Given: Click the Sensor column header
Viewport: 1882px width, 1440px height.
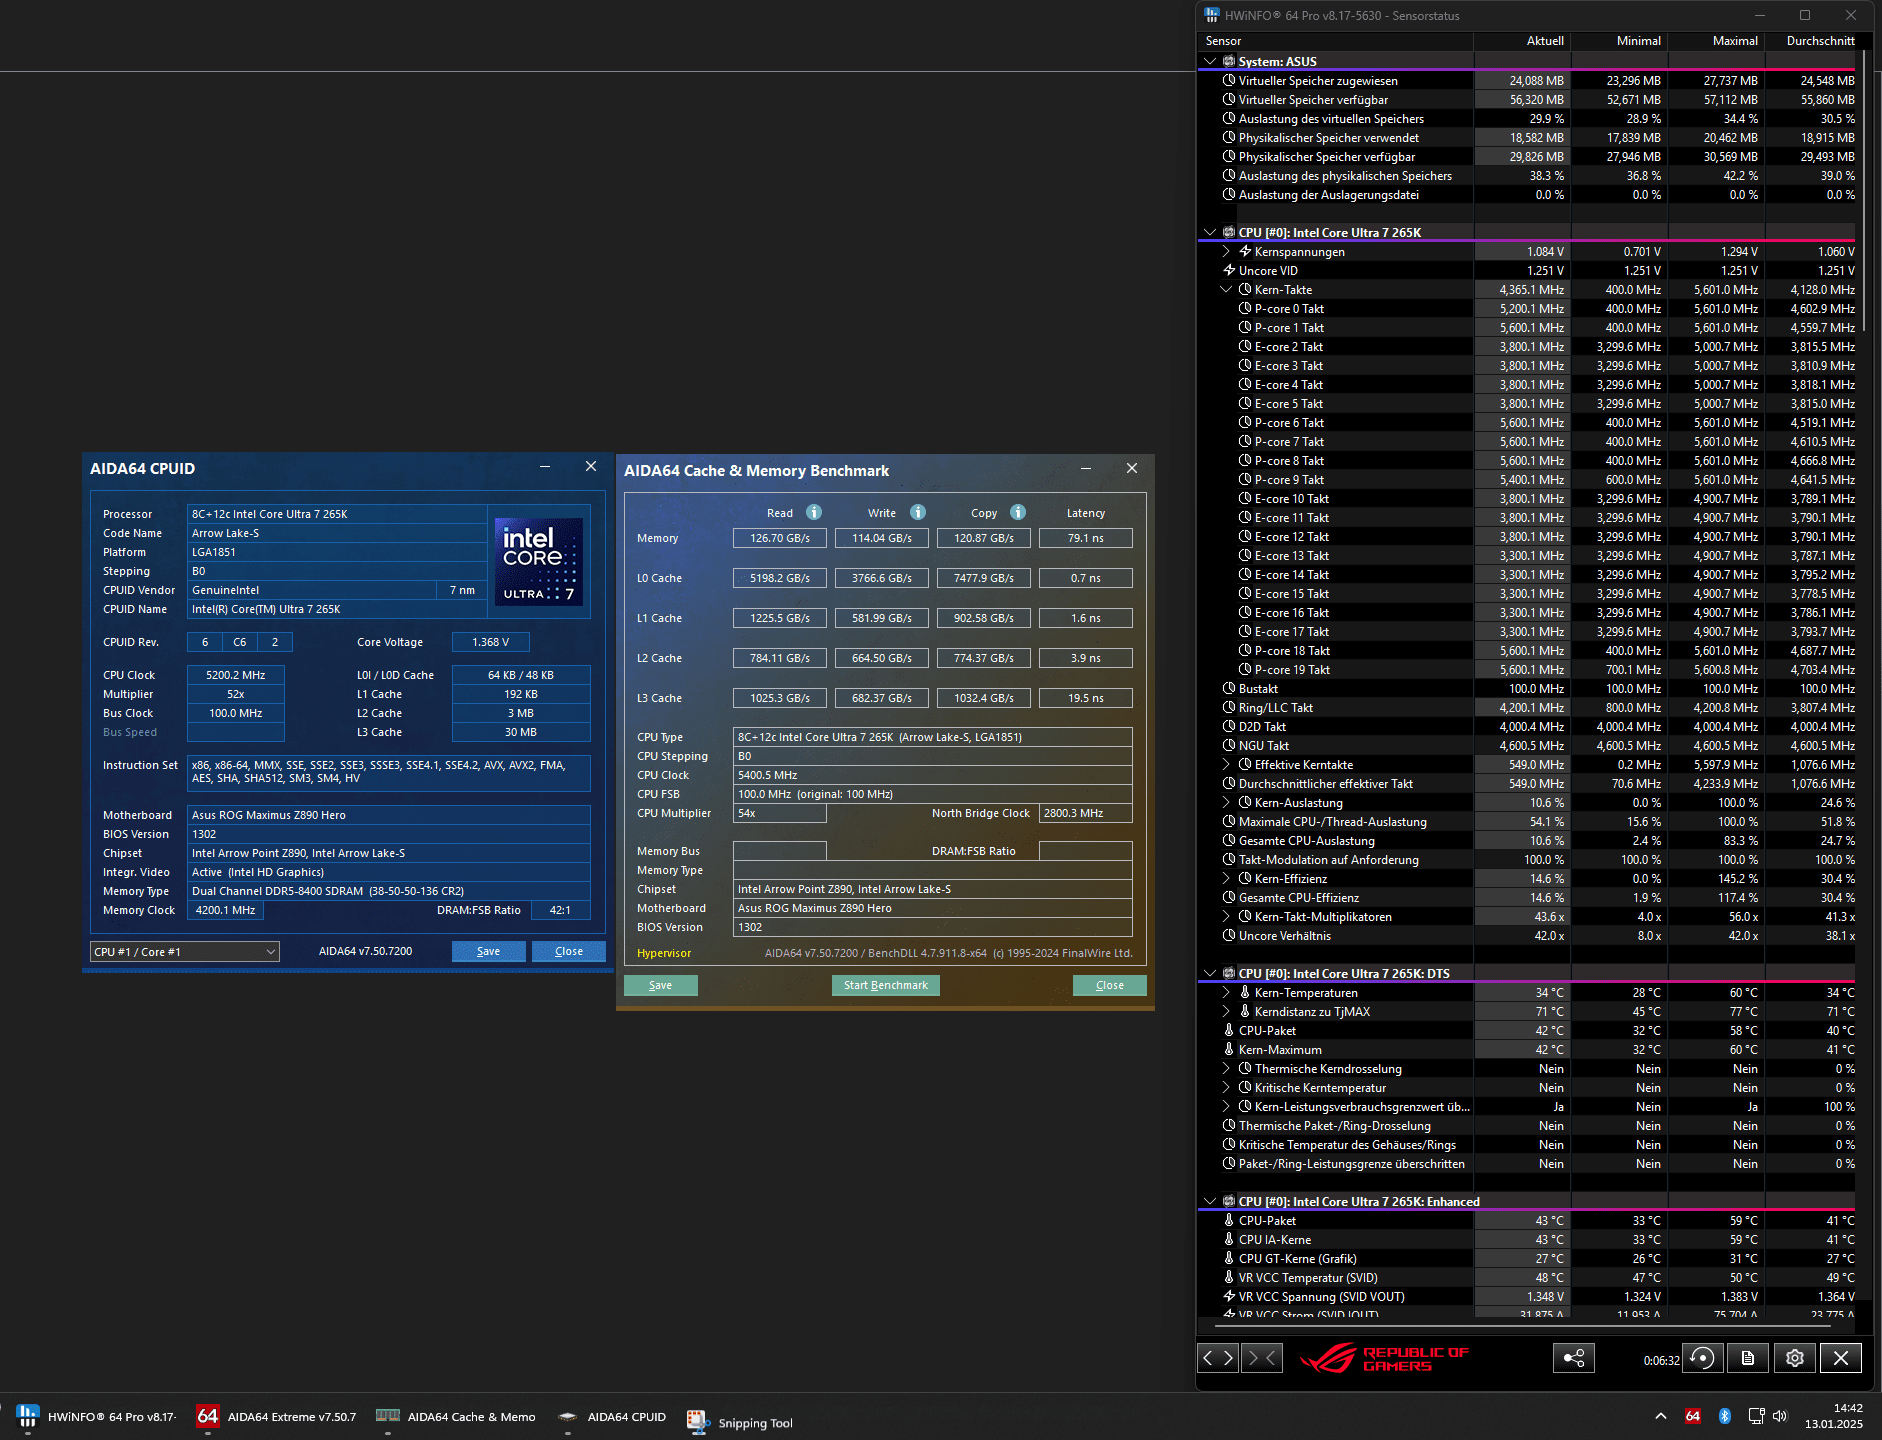Looking at the screenshot, I should pos(1335,41).
